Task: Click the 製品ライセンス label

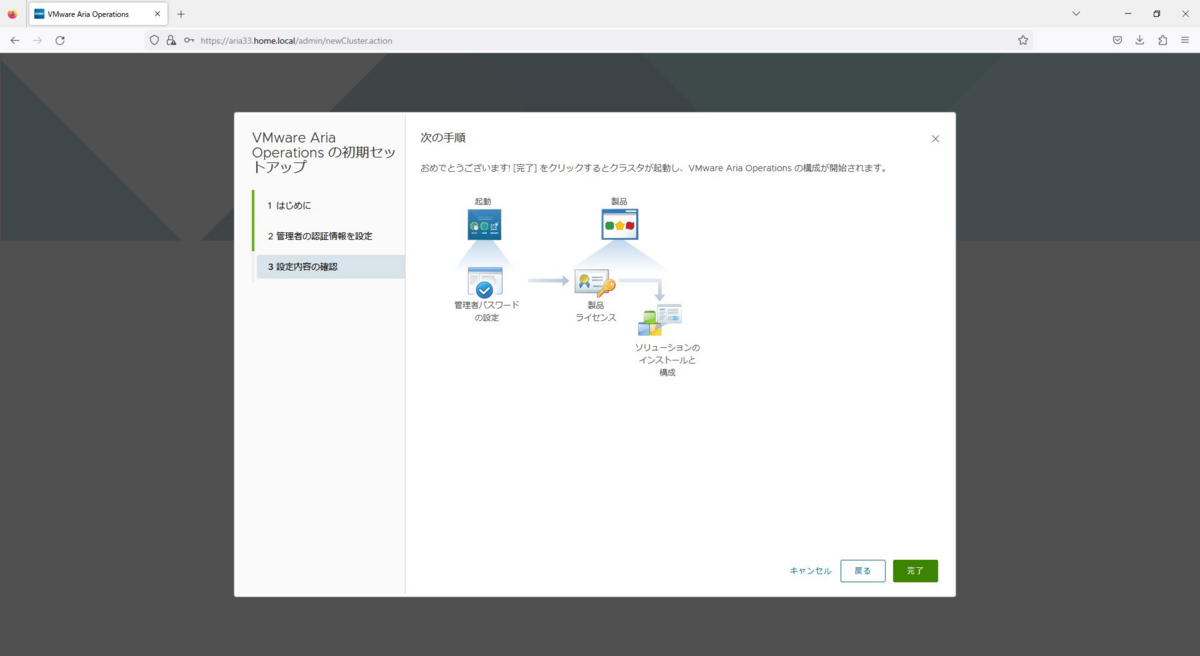Action: point(596,311)
